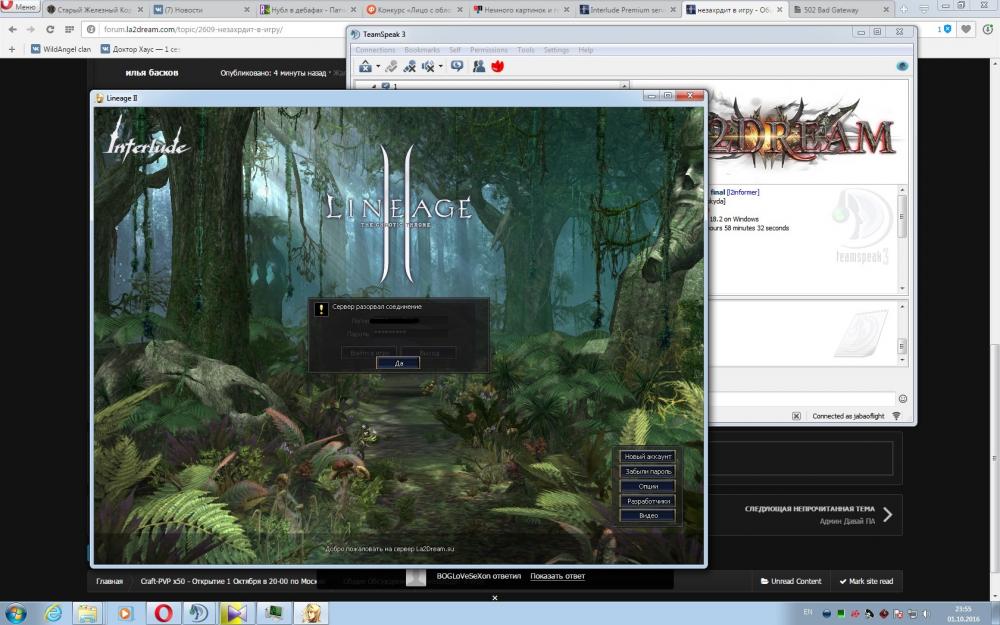
Task: Click the TeamSpeak emoji smiley icon
Action: 903,399
